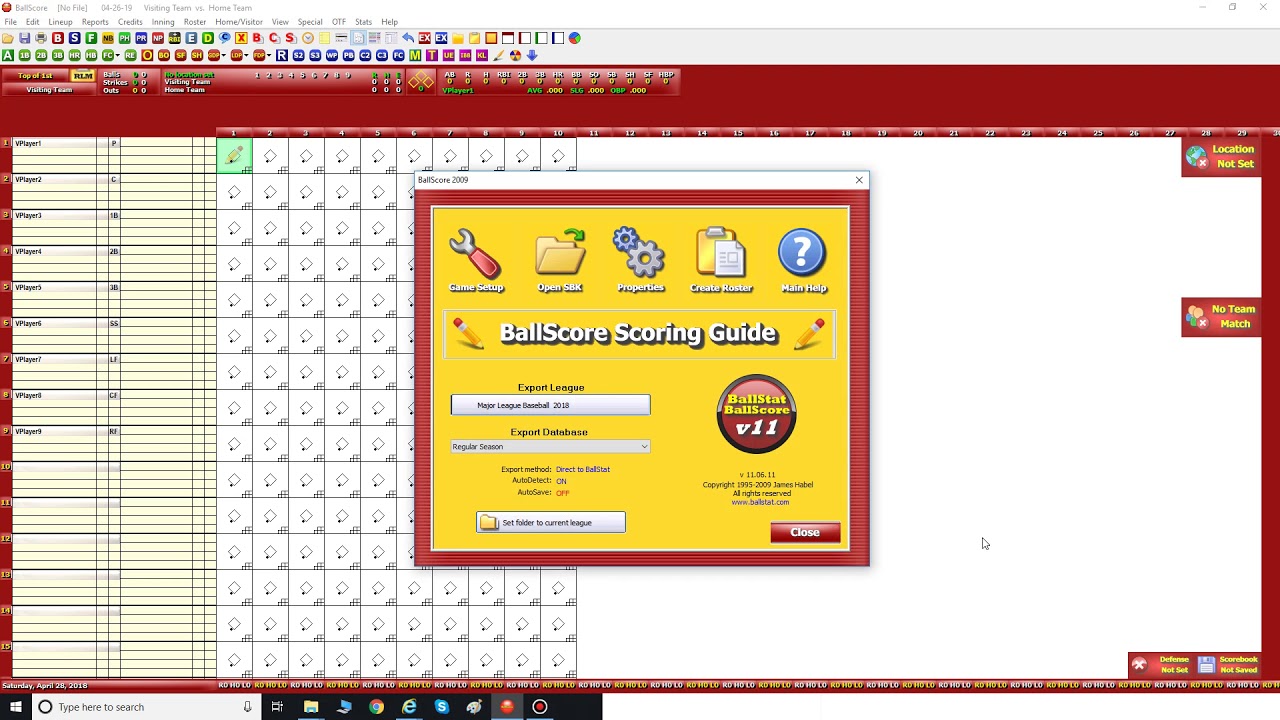1280x720 pixels.
Task: Click the blue PB passed ball icon
Action: click(x=348, y=55)
